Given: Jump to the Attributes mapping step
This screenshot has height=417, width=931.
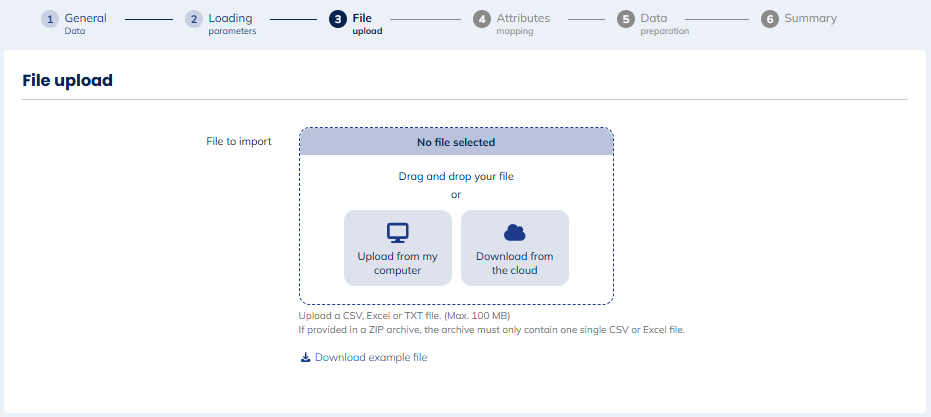Looking at the screenshot, I should tap(522, 23).
